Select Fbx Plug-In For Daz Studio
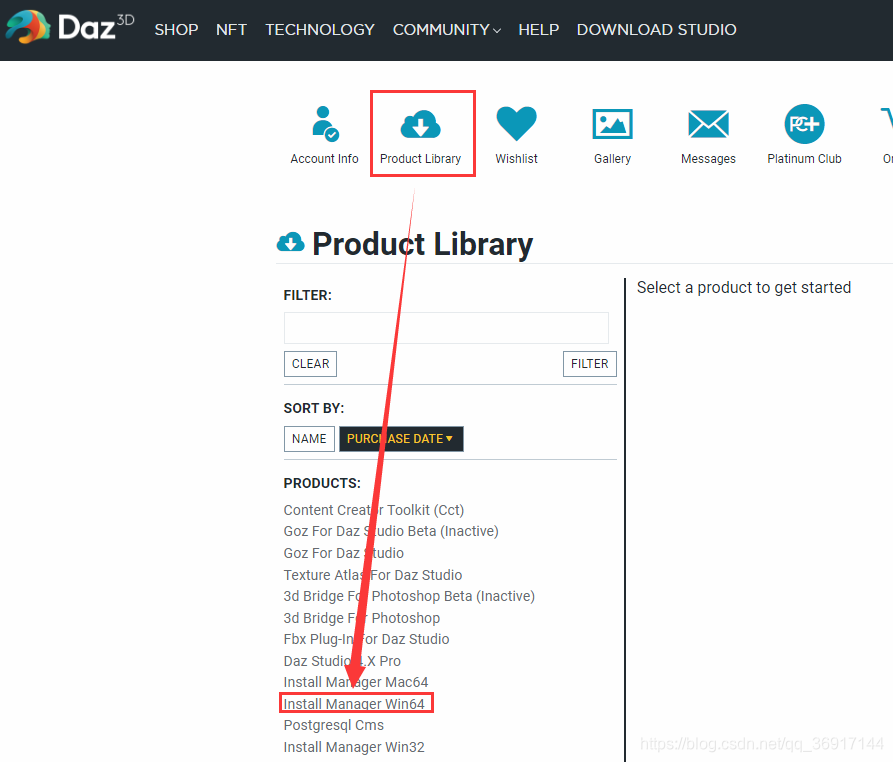The width and height of the screenshot is (893, 762). click(x=366, y=639)
